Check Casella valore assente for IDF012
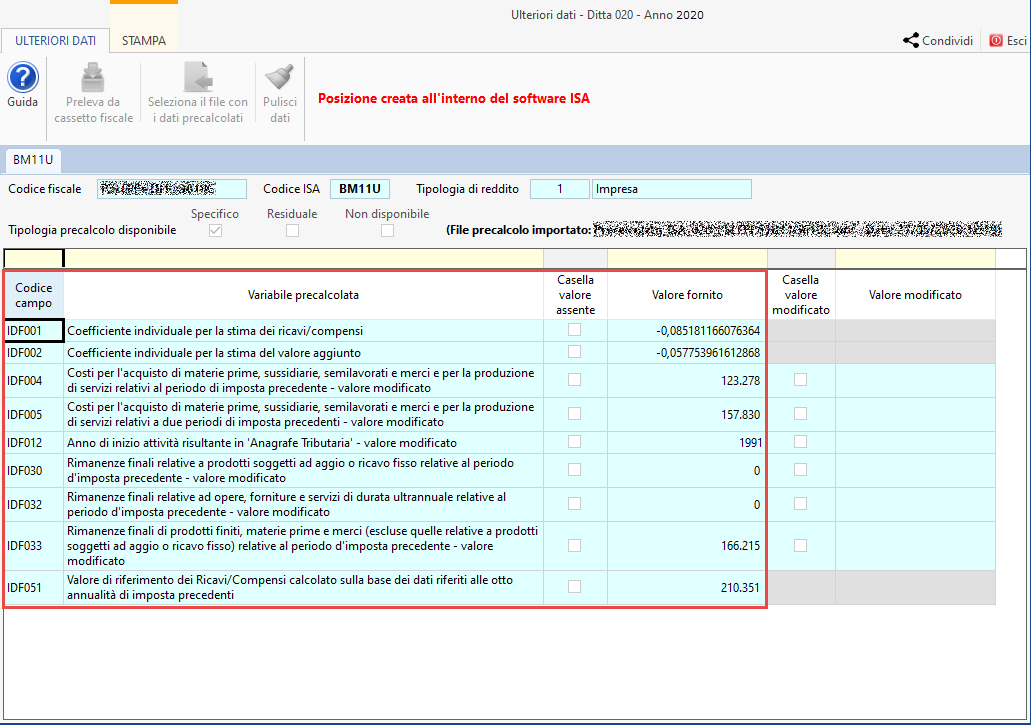The width and height of the screenshot is (1031, 725). [x=575, y=442]
